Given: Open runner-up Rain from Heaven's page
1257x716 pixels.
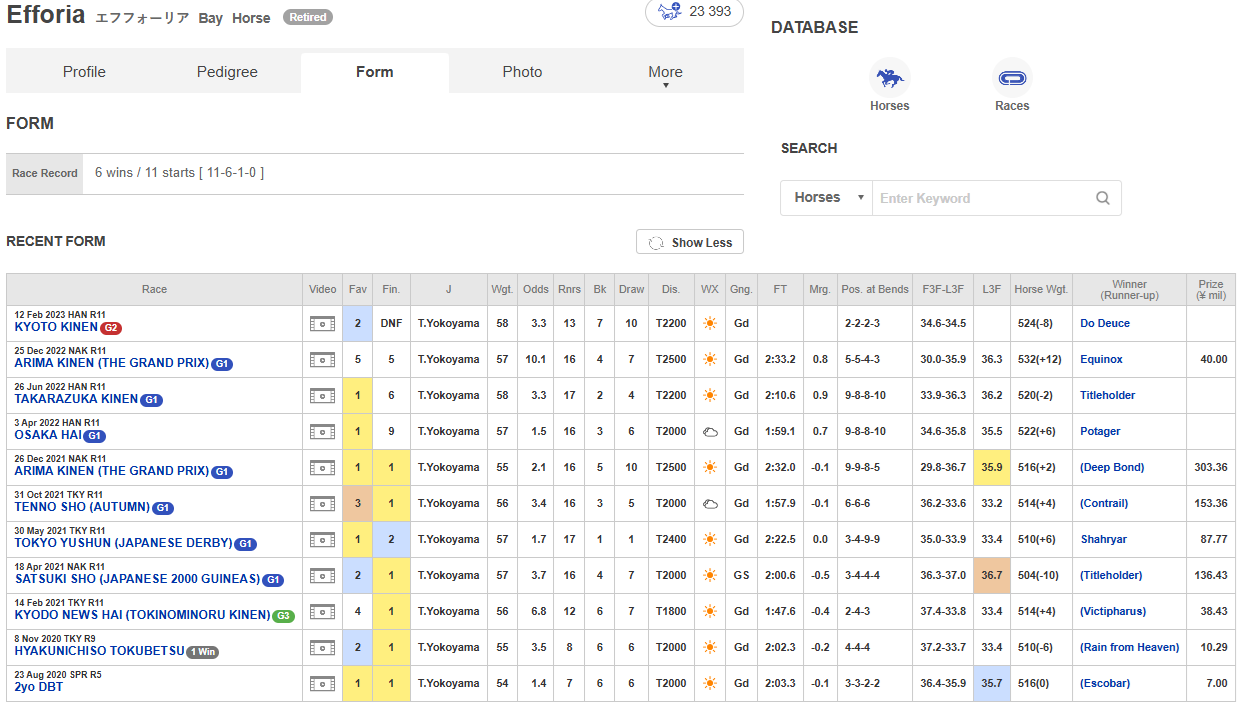Looking at the screenshot, I should click(1129, 648).
